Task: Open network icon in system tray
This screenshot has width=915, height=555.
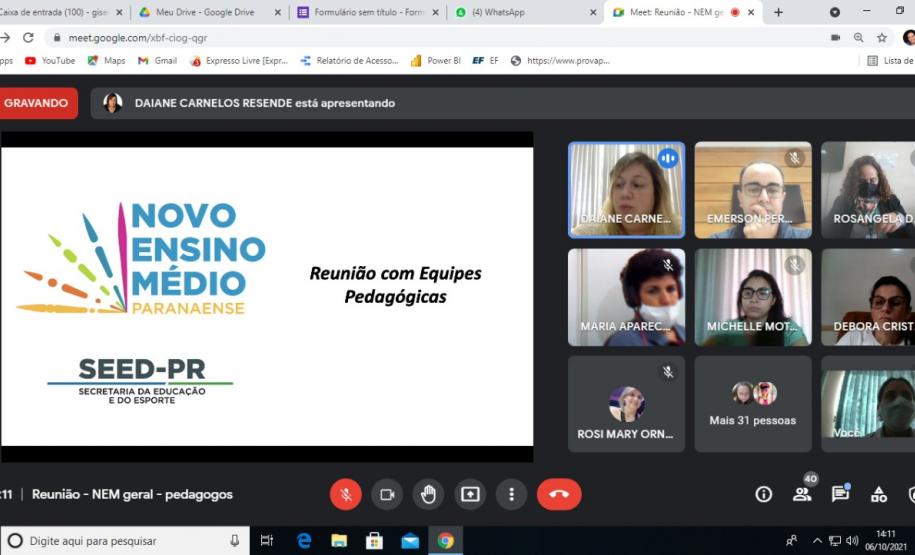Action: (x=836, y=541)
